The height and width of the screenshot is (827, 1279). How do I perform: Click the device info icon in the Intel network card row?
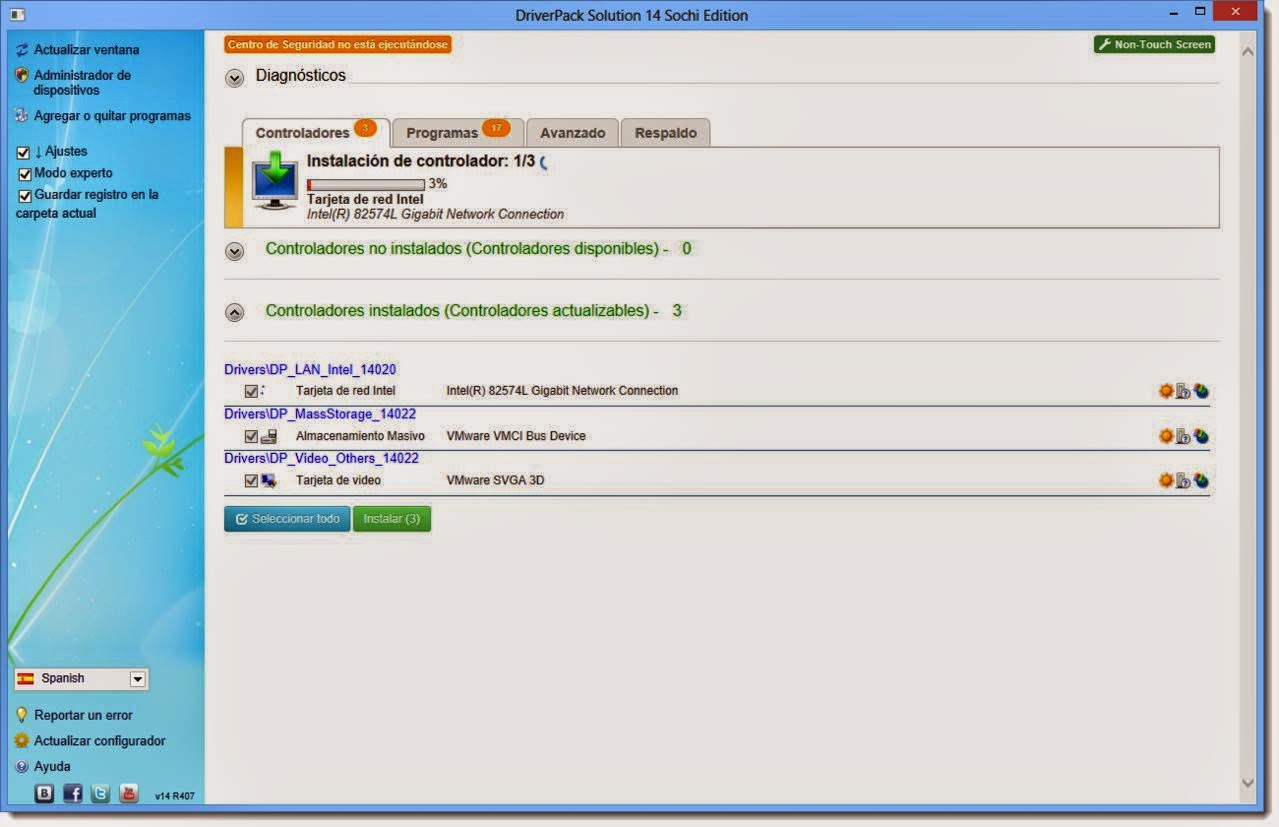[1183, 391]
